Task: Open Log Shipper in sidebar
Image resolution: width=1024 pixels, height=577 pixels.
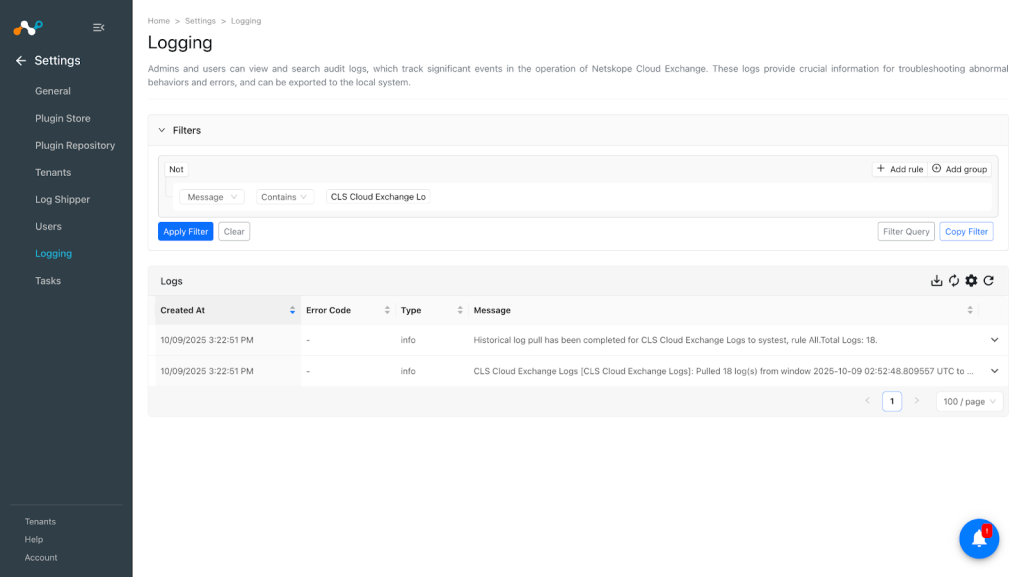Action: (63, 200)
